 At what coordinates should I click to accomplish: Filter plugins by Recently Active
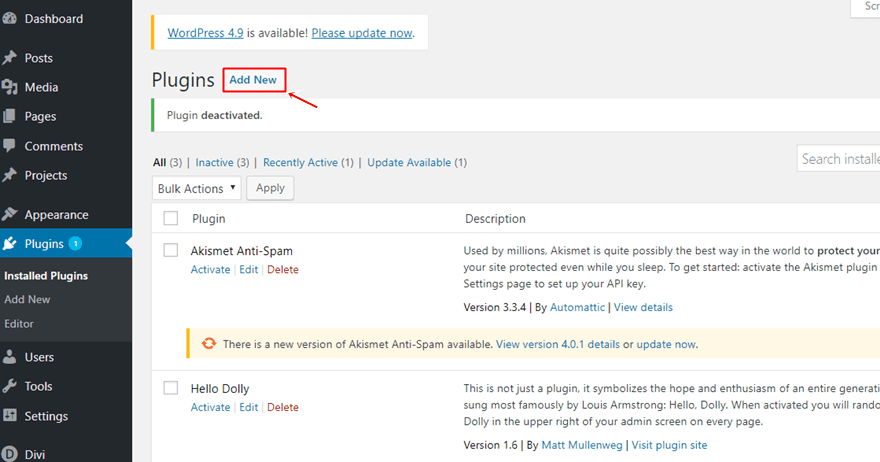pos(300,162)
